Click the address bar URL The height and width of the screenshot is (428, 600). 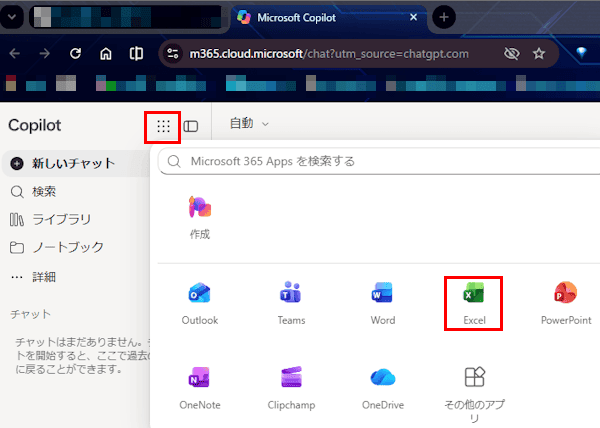329,54
